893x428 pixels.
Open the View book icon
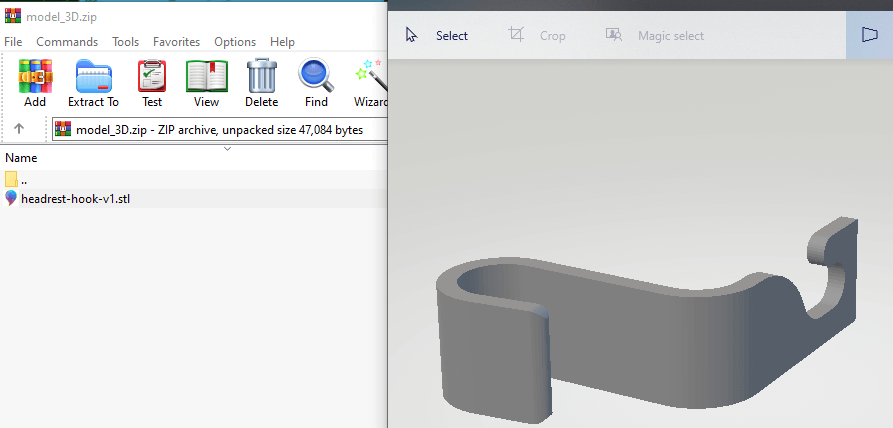click(x=206, y=83)
